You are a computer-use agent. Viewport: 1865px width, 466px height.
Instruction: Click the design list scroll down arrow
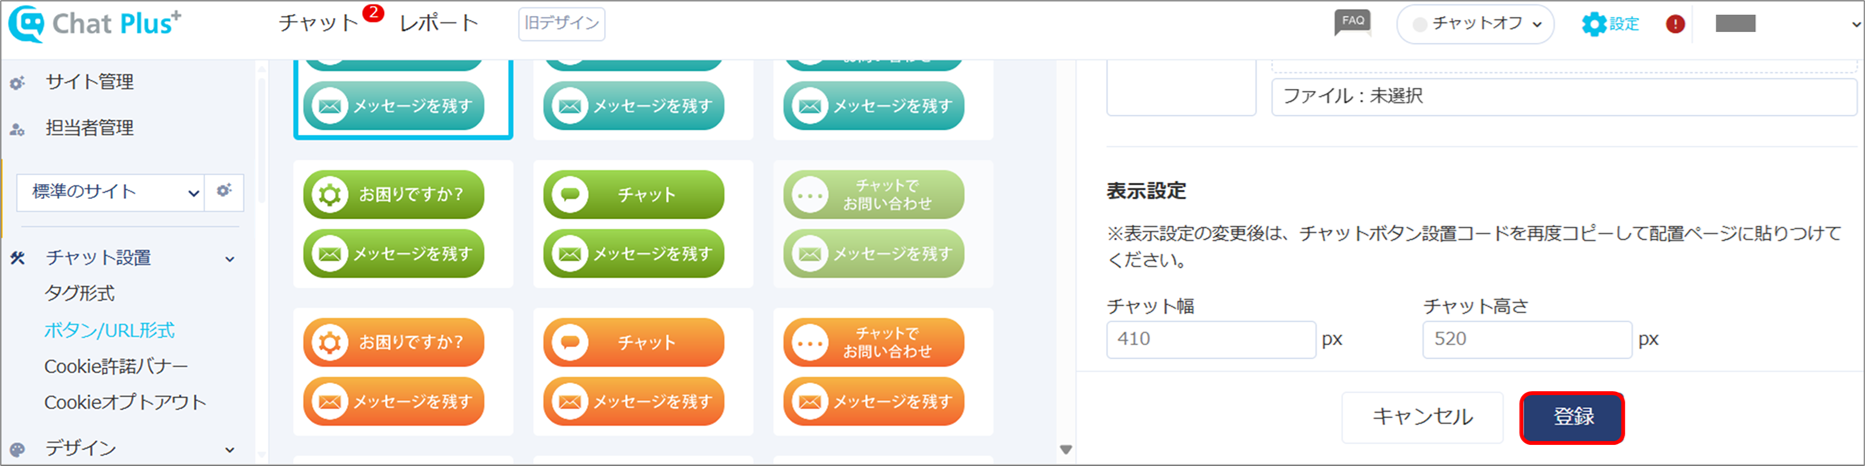[x=1066, y=450]
